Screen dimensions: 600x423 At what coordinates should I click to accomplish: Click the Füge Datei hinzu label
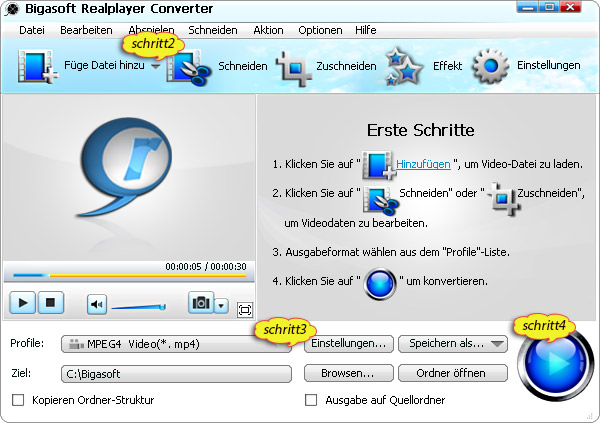(x=104, y=65)
